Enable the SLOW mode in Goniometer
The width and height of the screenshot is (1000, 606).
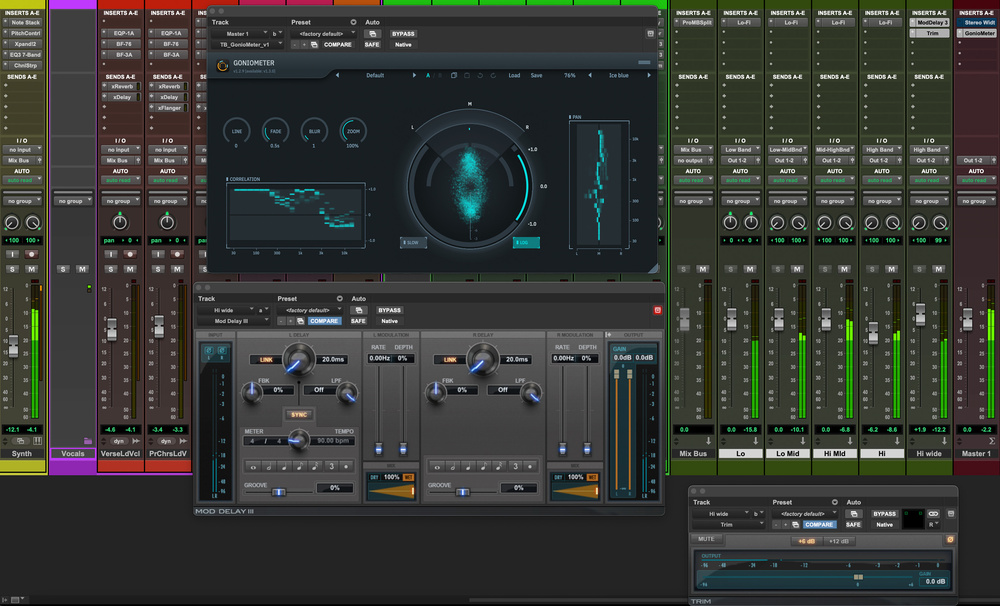click(412, 242)
